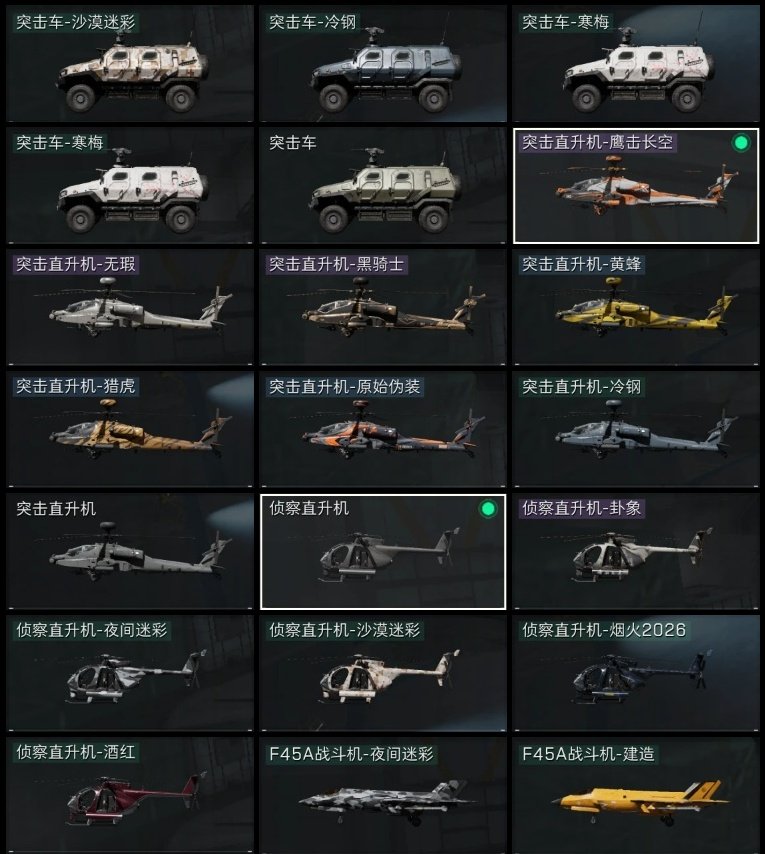Viewport: 765px width, 854px height.
Task: Select the red 侦察直升机-酒红 helicopter
Action: coord(130,795)
